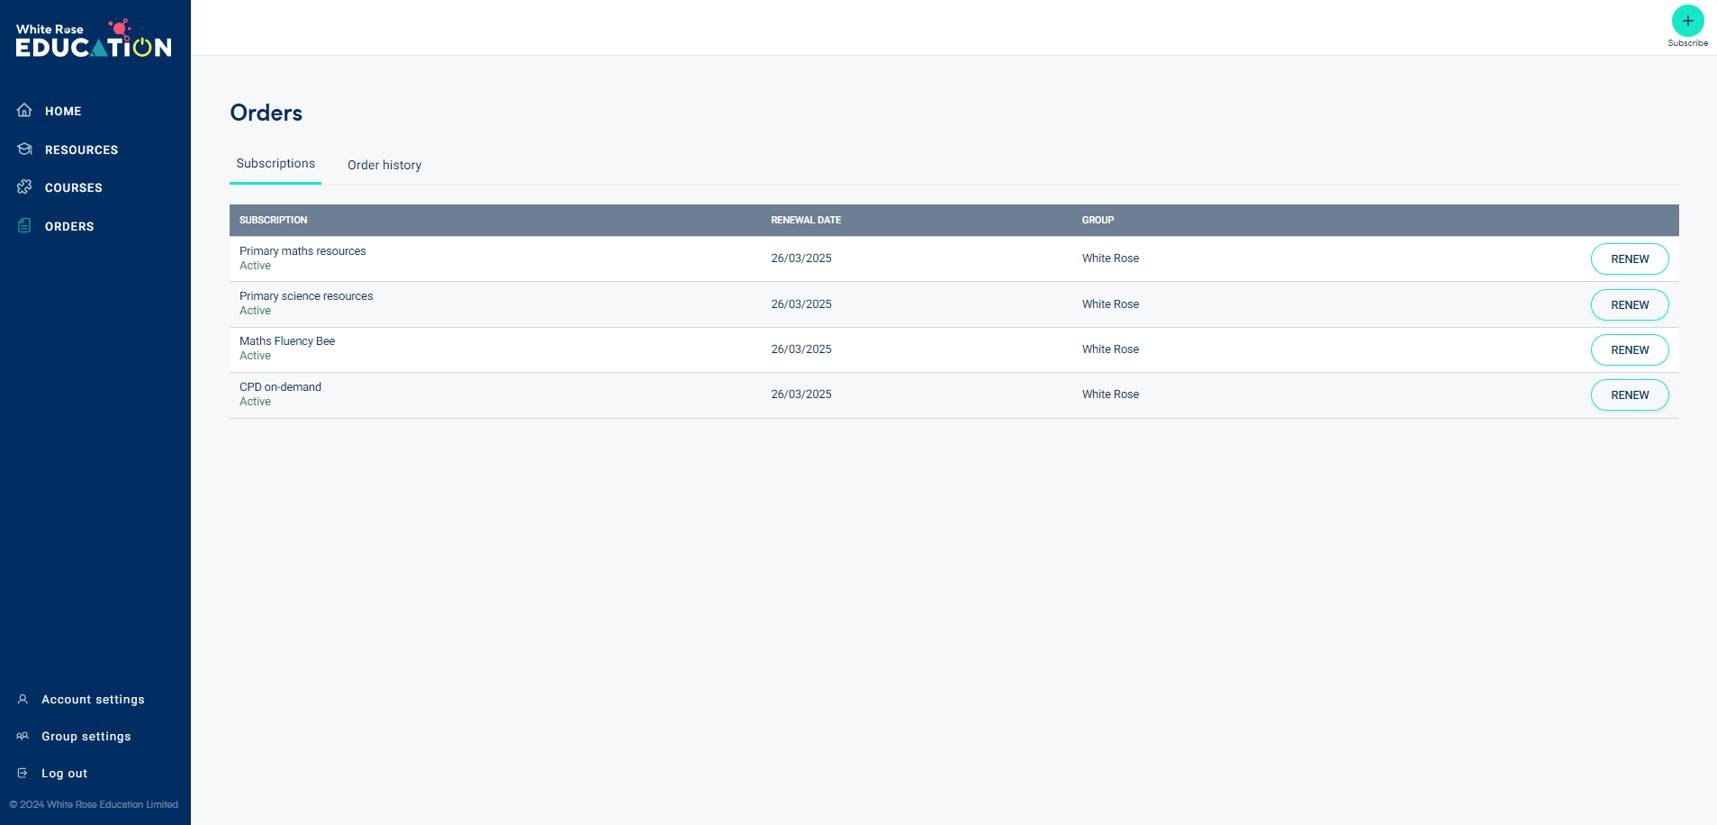Viewport: 1717px width, 825px height.
Task: Open the Courses menu item
Action: (x=73, y=188)
